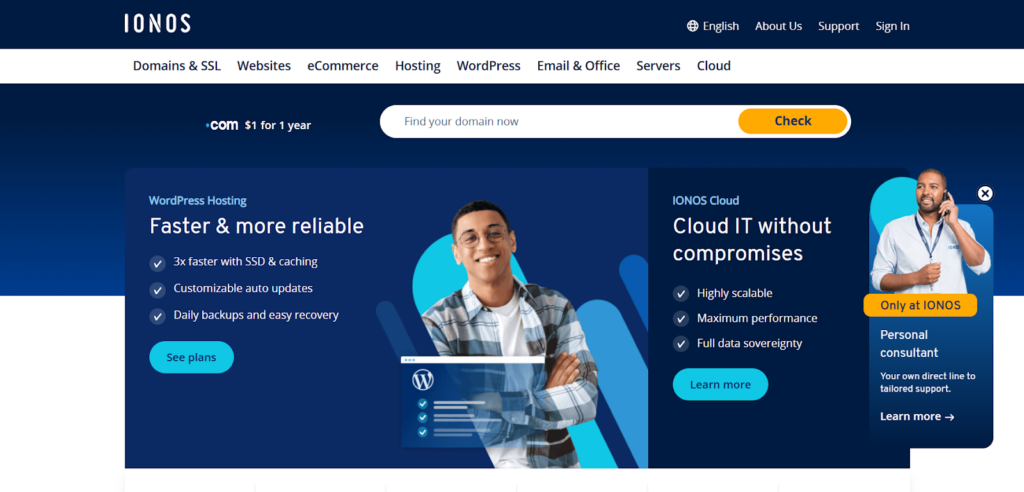This screenshot has width=1024, height=492.
Task: Open the Domains & SSL menu
Action: (x=177, y=66)
